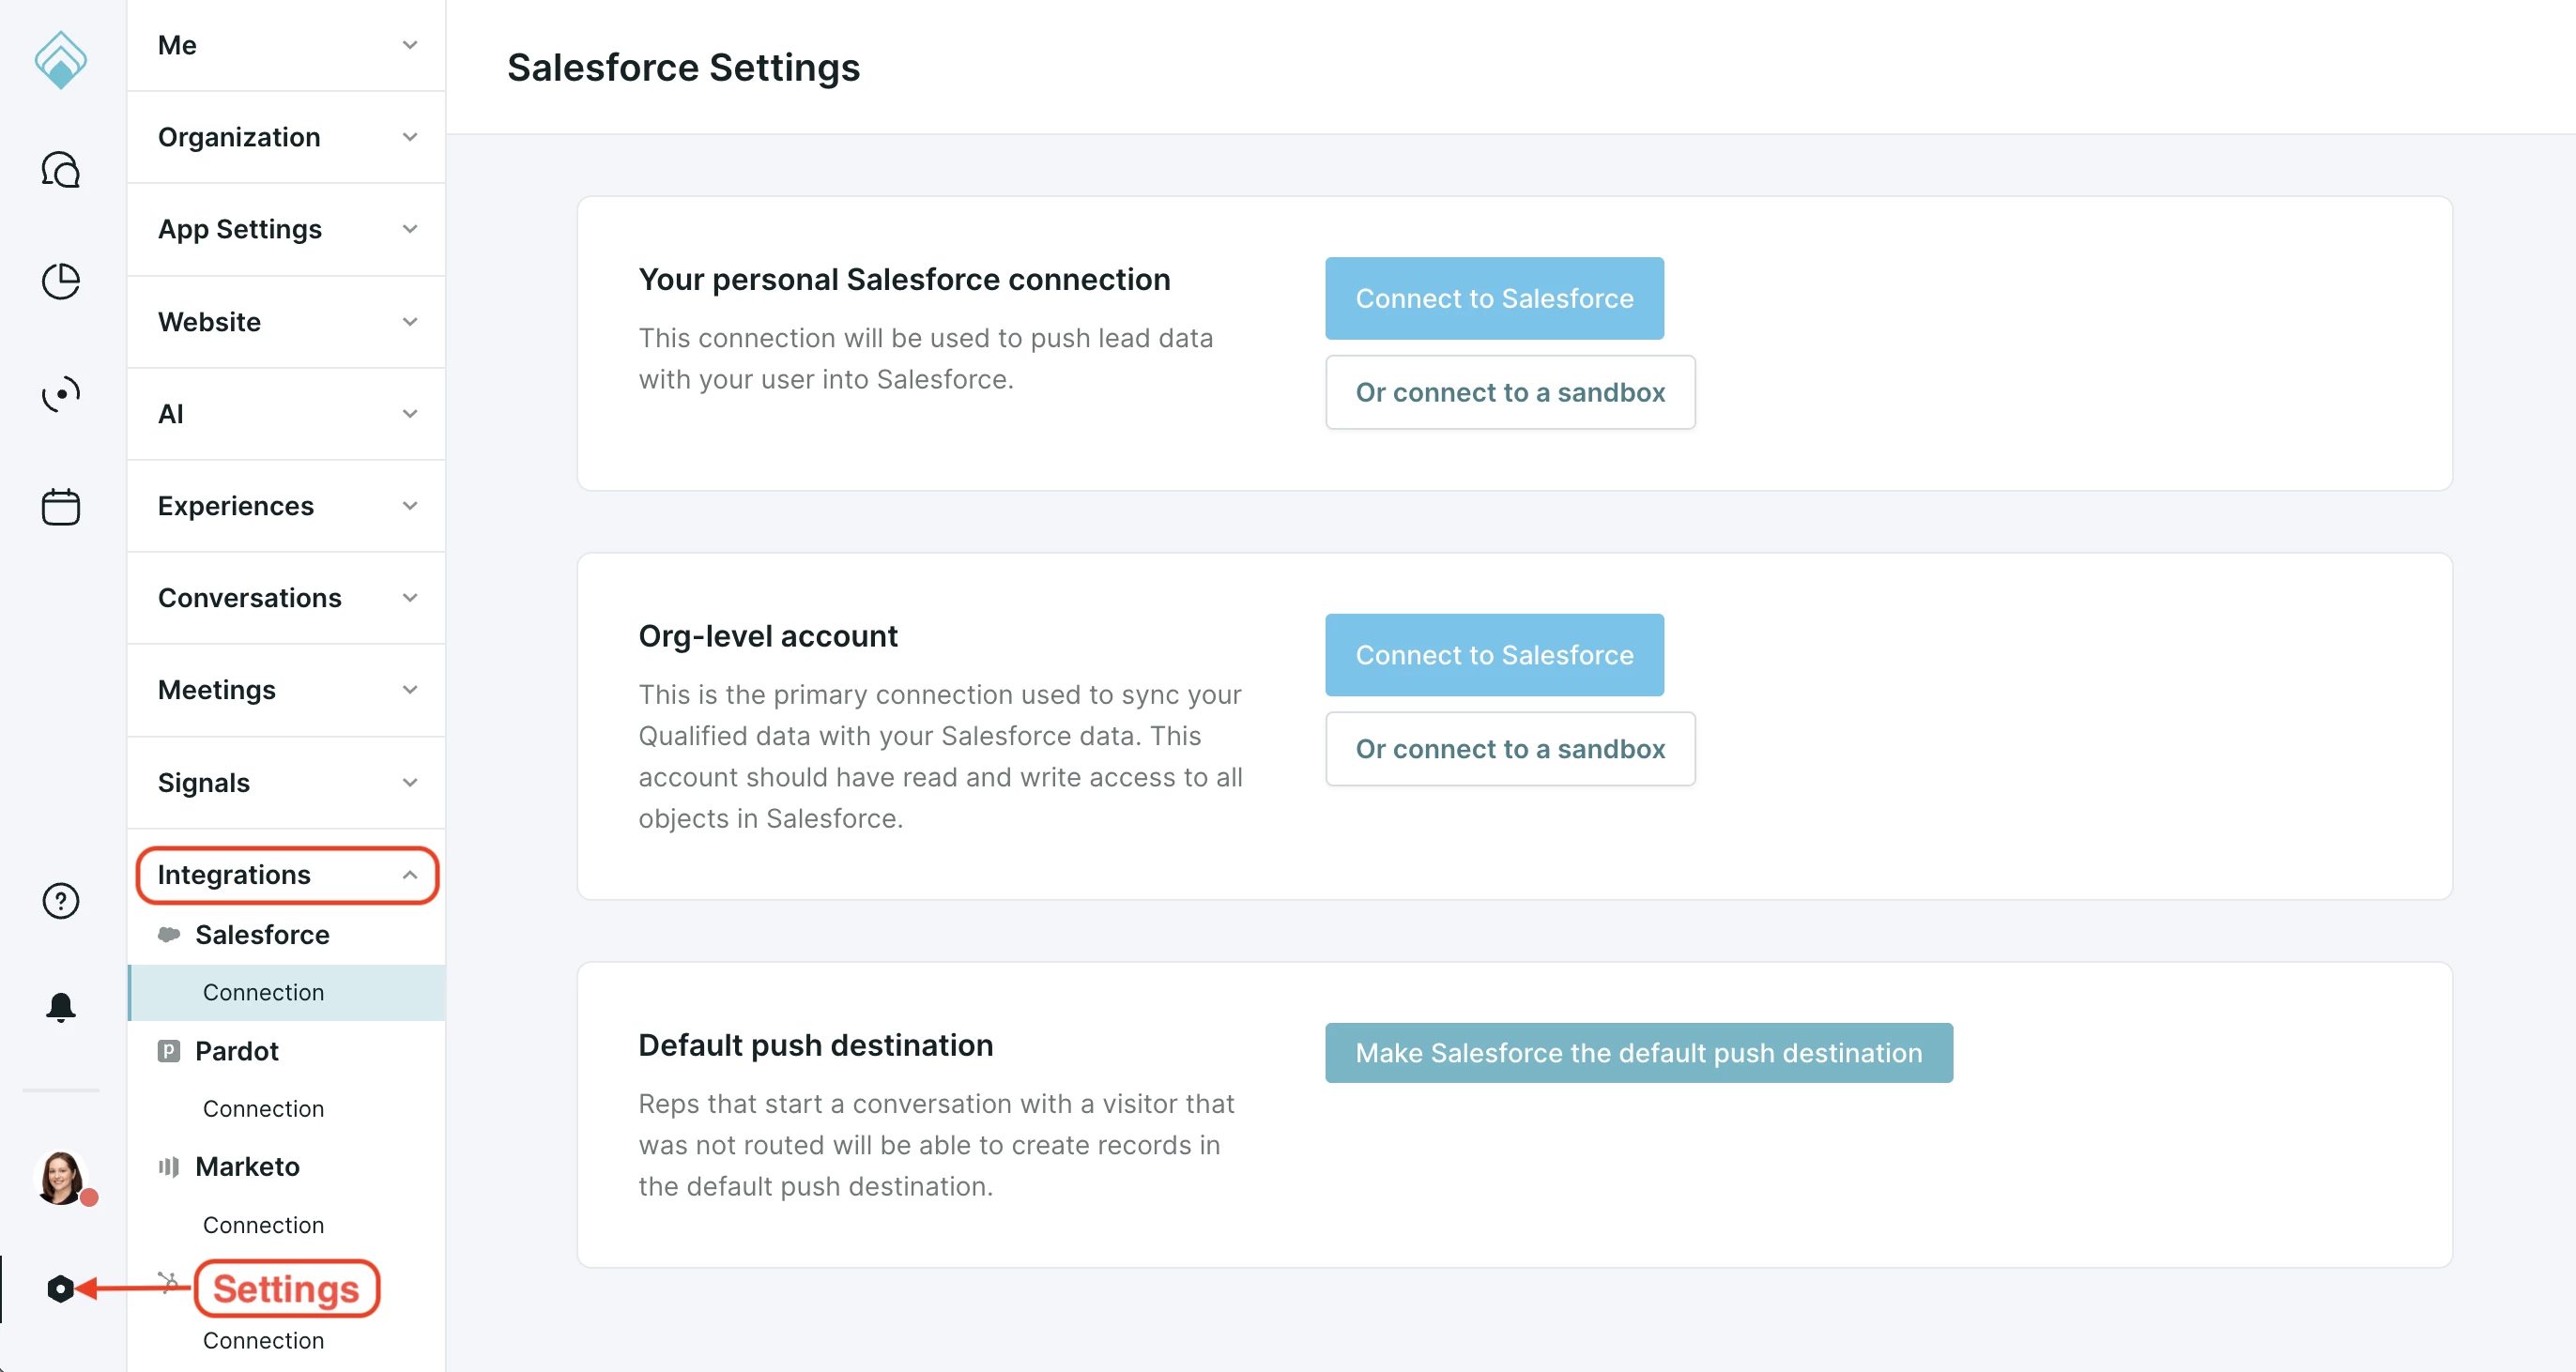Click the signals radar icon in sidebar
This screenshot has width=2576, height=1372.
tap(60, 394)
